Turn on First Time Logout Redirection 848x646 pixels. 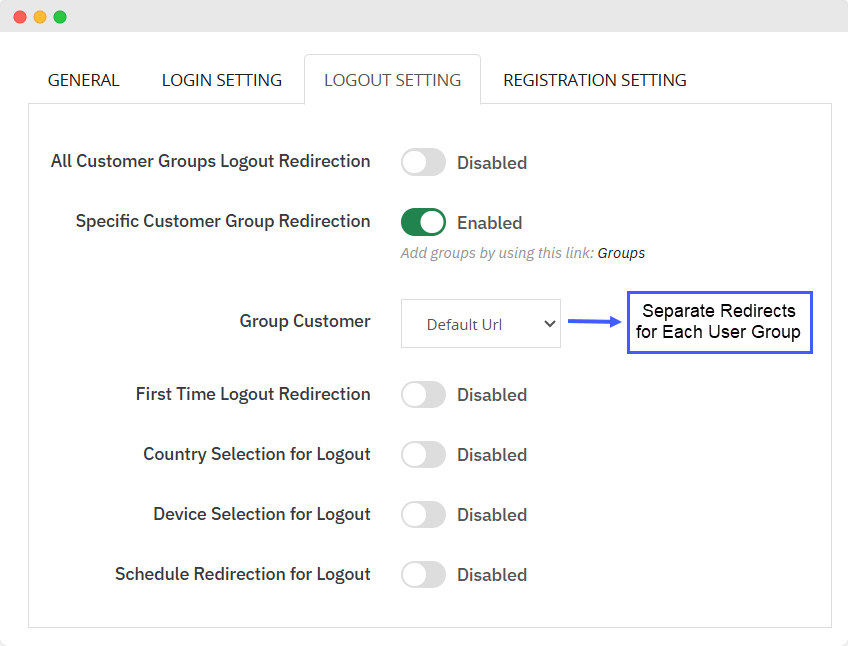[423, 395]
